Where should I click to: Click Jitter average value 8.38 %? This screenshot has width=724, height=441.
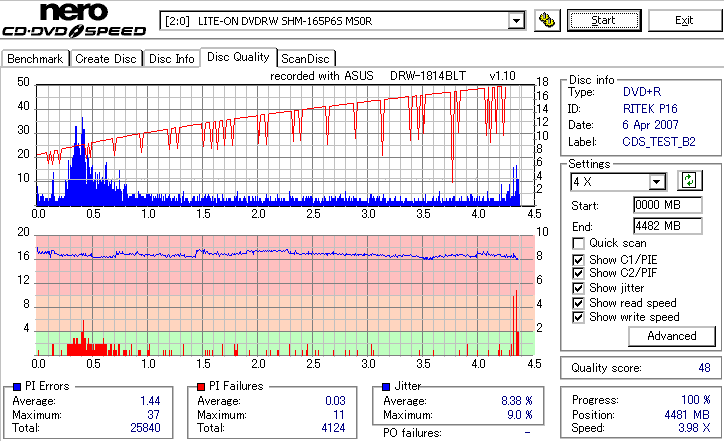[517, 401]
